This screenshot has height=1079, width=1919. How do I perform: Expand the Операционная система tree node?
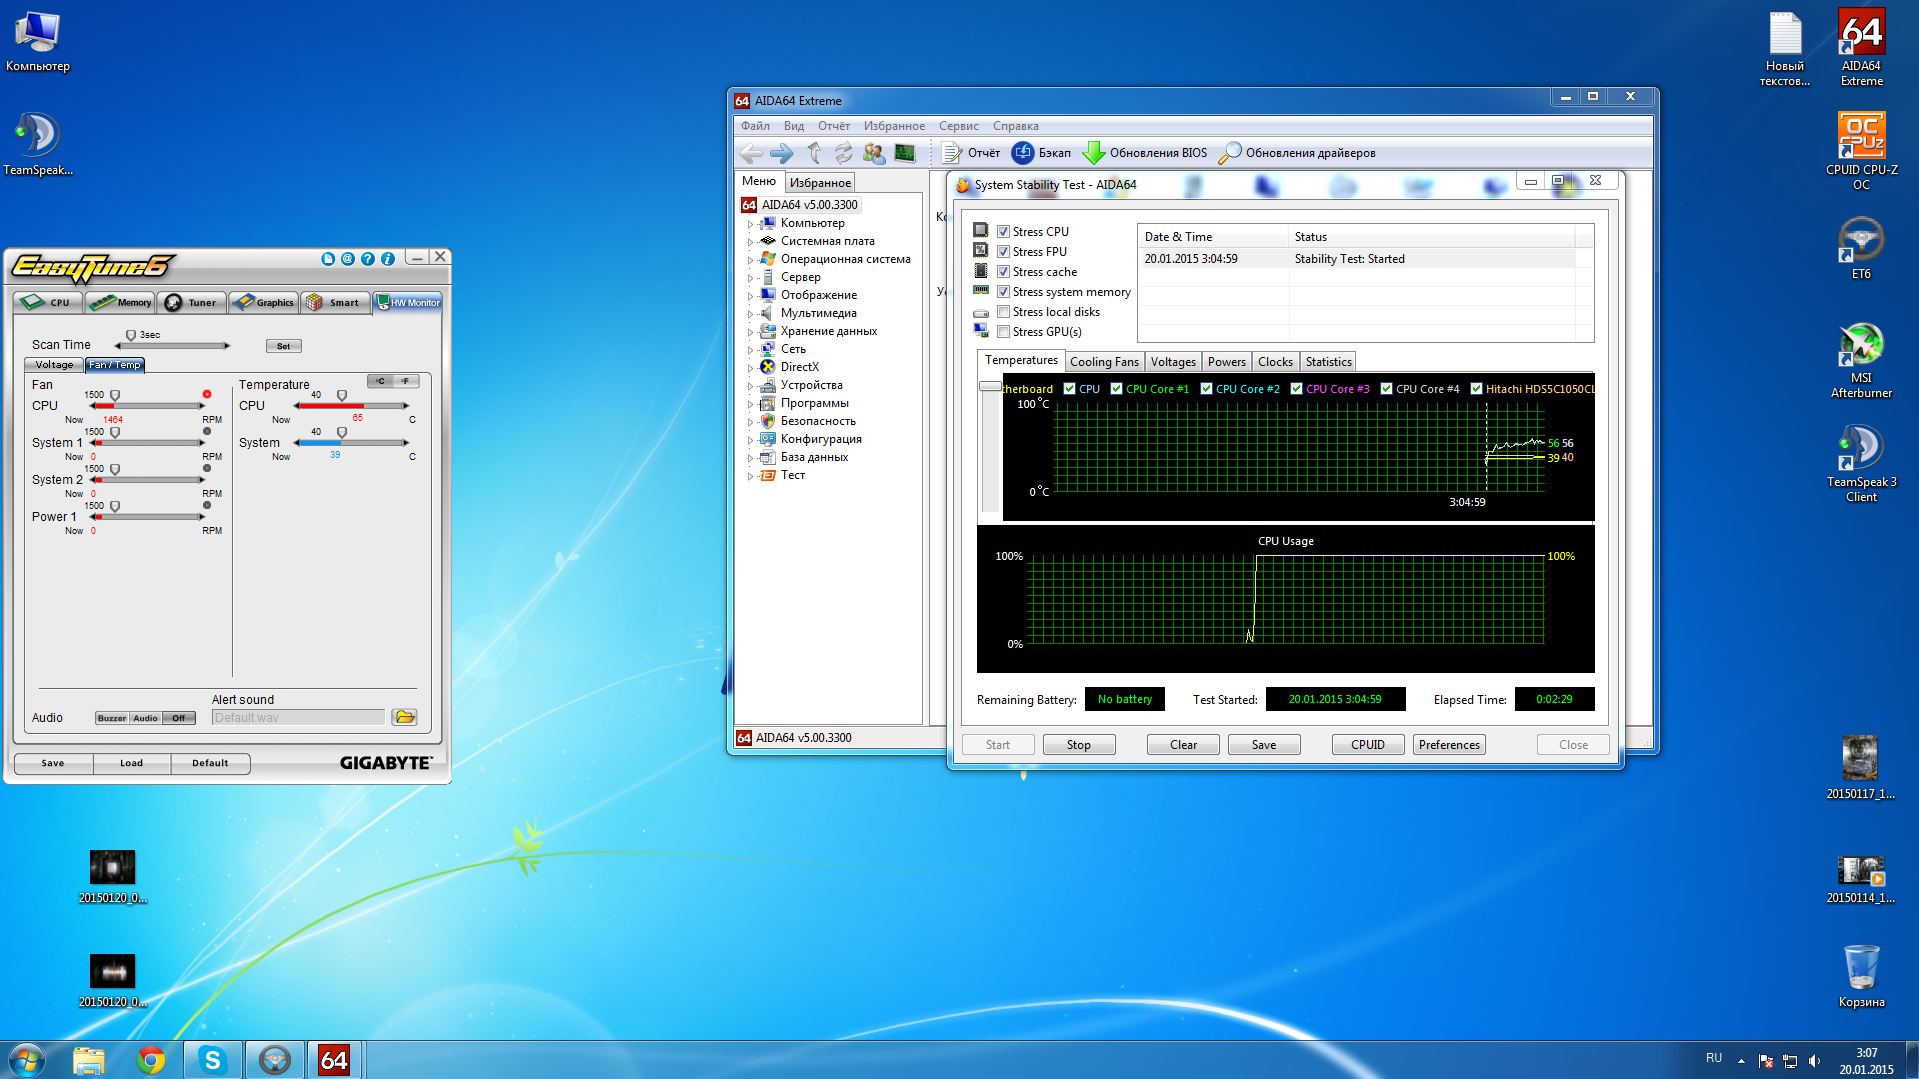tap(750, 260)
